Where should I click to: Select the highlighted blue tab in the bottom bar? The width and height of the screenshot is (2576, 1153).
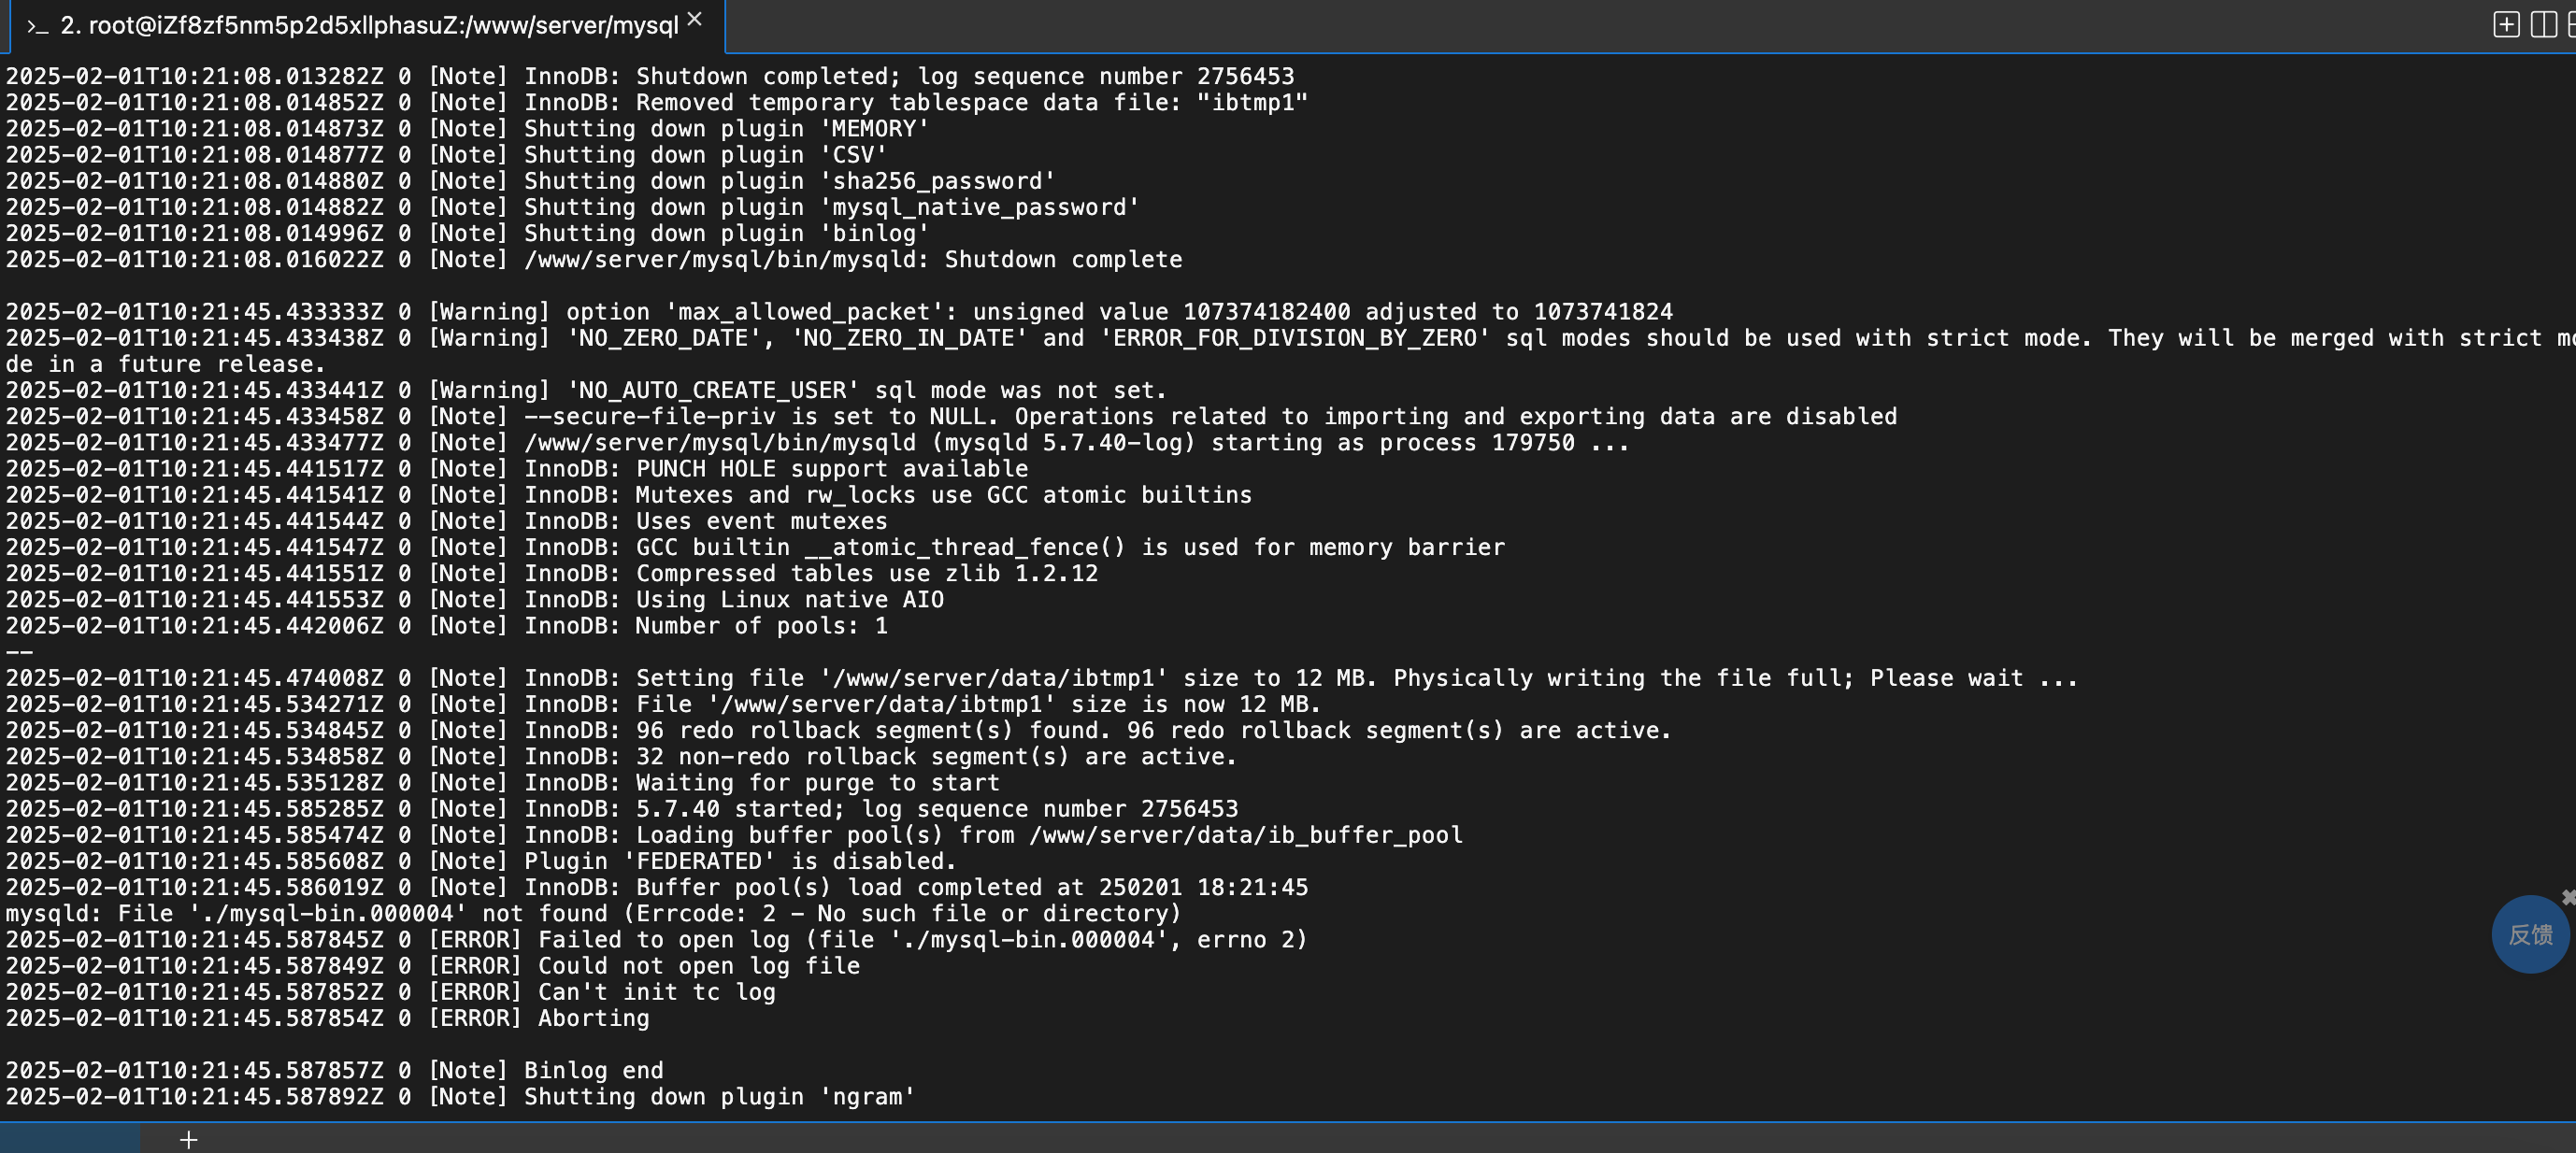coord(70,1139)
